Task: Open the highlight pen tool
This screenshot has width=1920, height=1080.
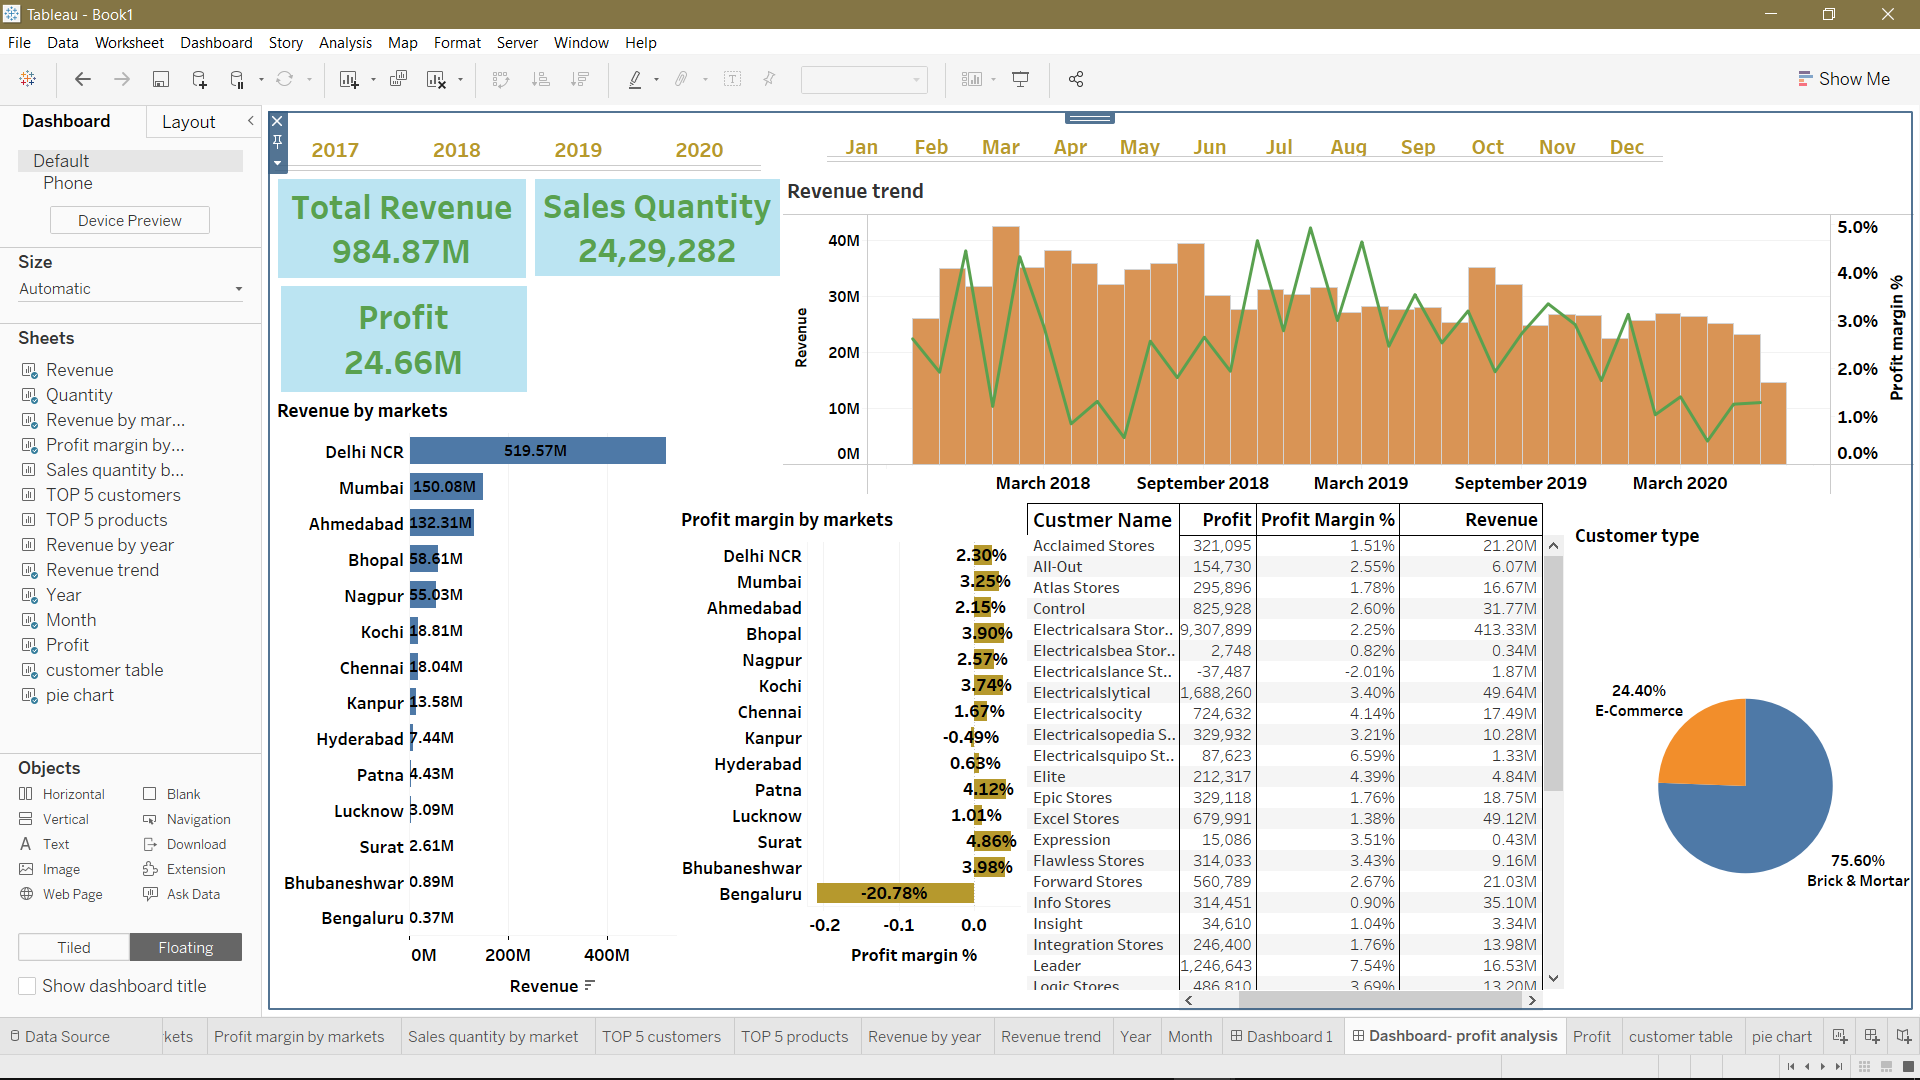Action: (x=635, y=79)
